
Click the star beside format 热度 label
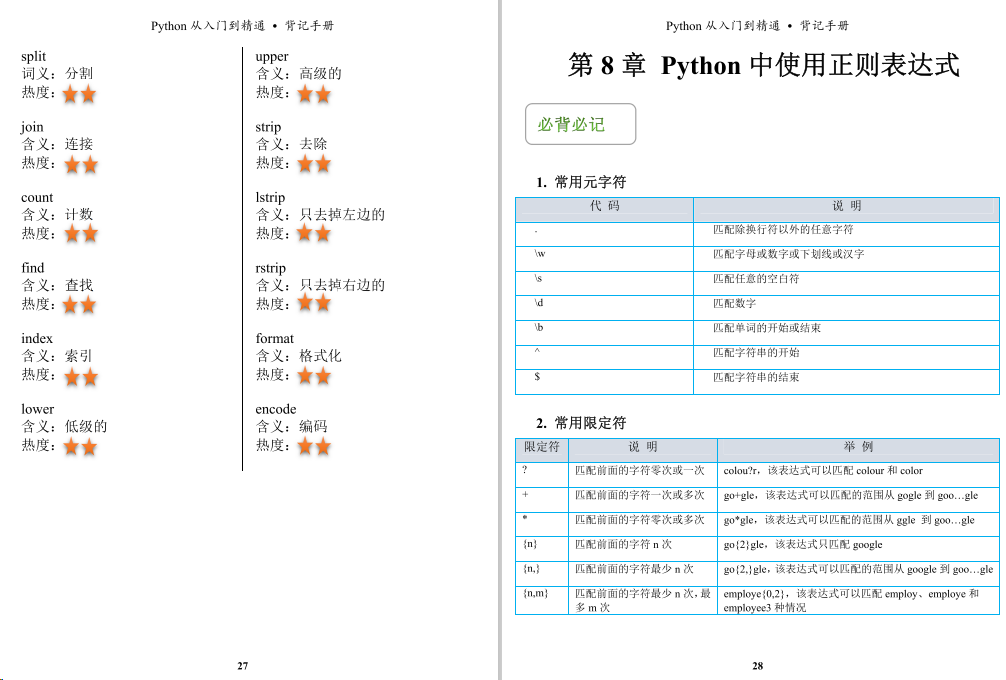[x=314, y=376]
